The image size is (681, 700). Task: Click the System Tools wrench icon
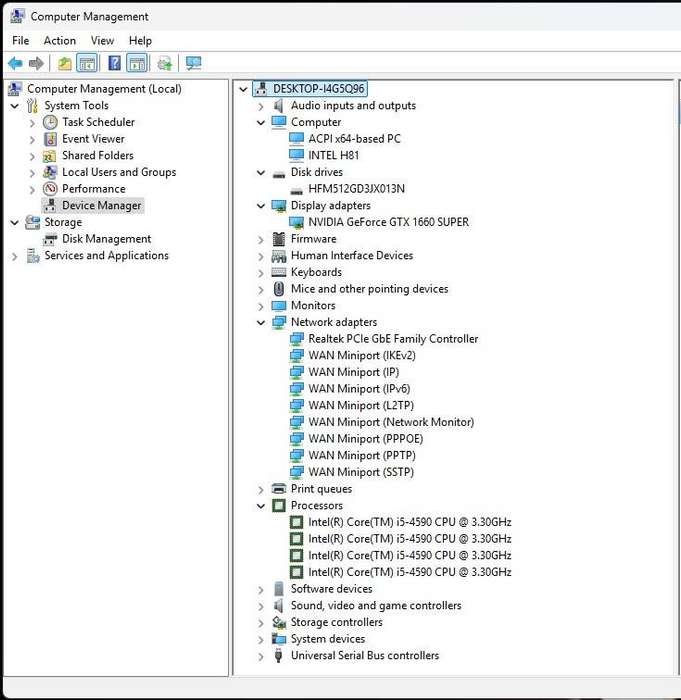click(x=32, y=106)
